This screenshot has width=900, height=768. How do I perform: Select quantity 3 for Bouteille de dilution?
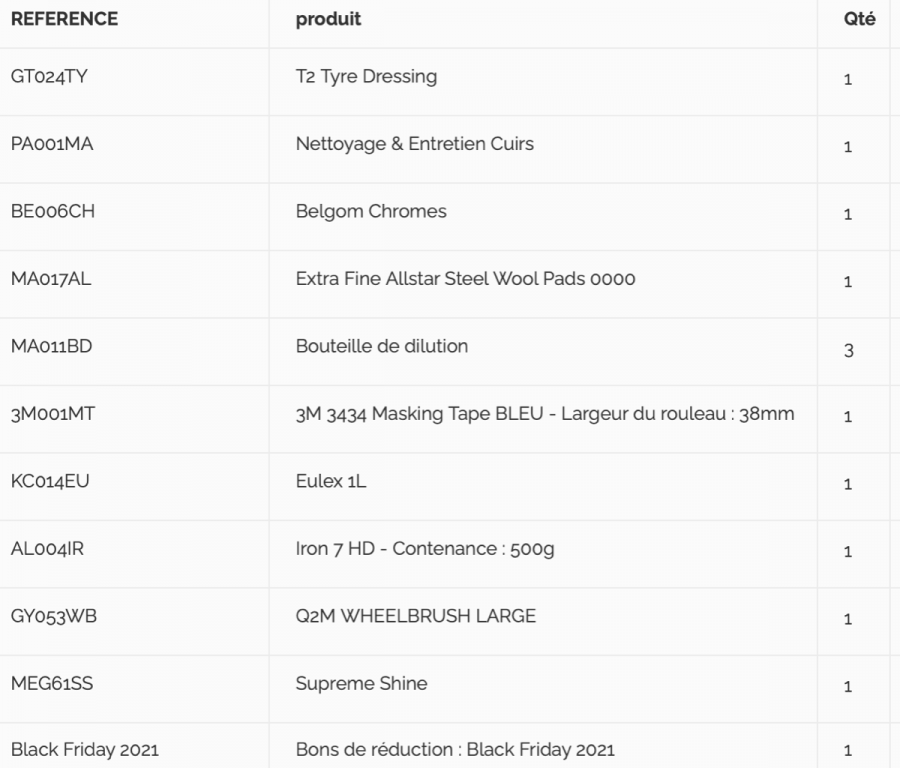click(x=848, y=350)
